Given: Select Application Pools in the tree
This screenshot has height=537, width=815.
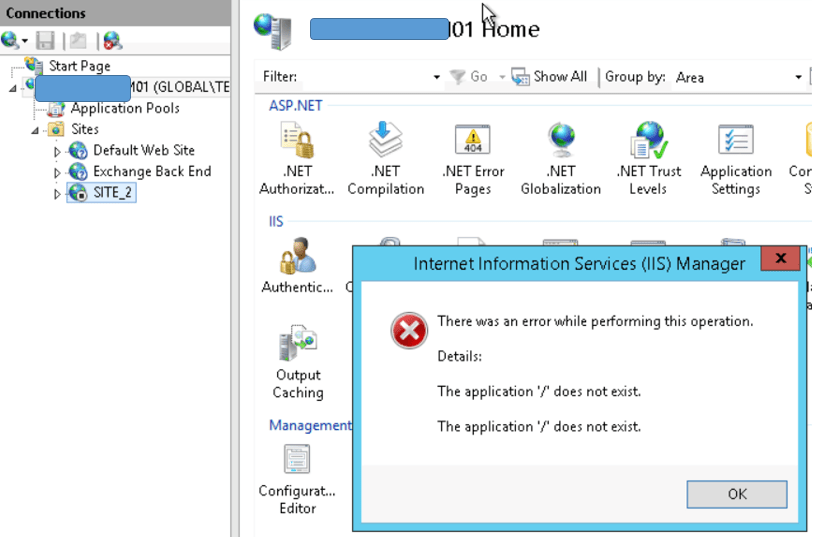Looking at the screenshot, I should [x=124, y=108].
